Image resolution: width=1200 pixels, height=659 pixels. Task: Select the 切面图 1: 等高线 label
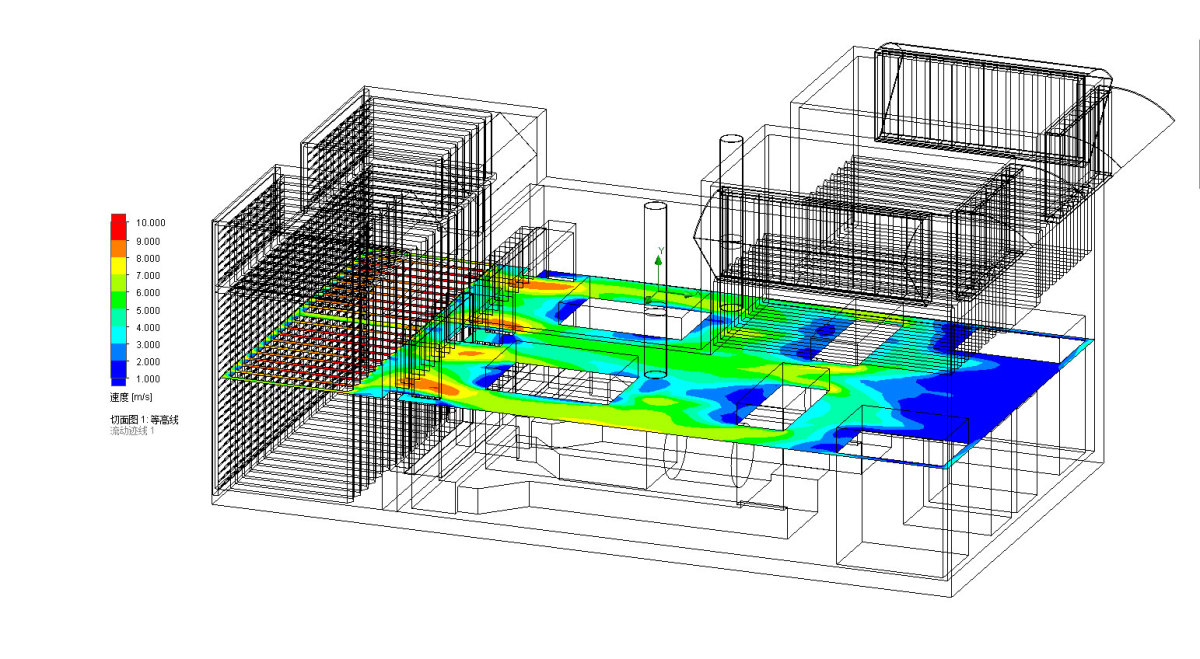[144, 419]
